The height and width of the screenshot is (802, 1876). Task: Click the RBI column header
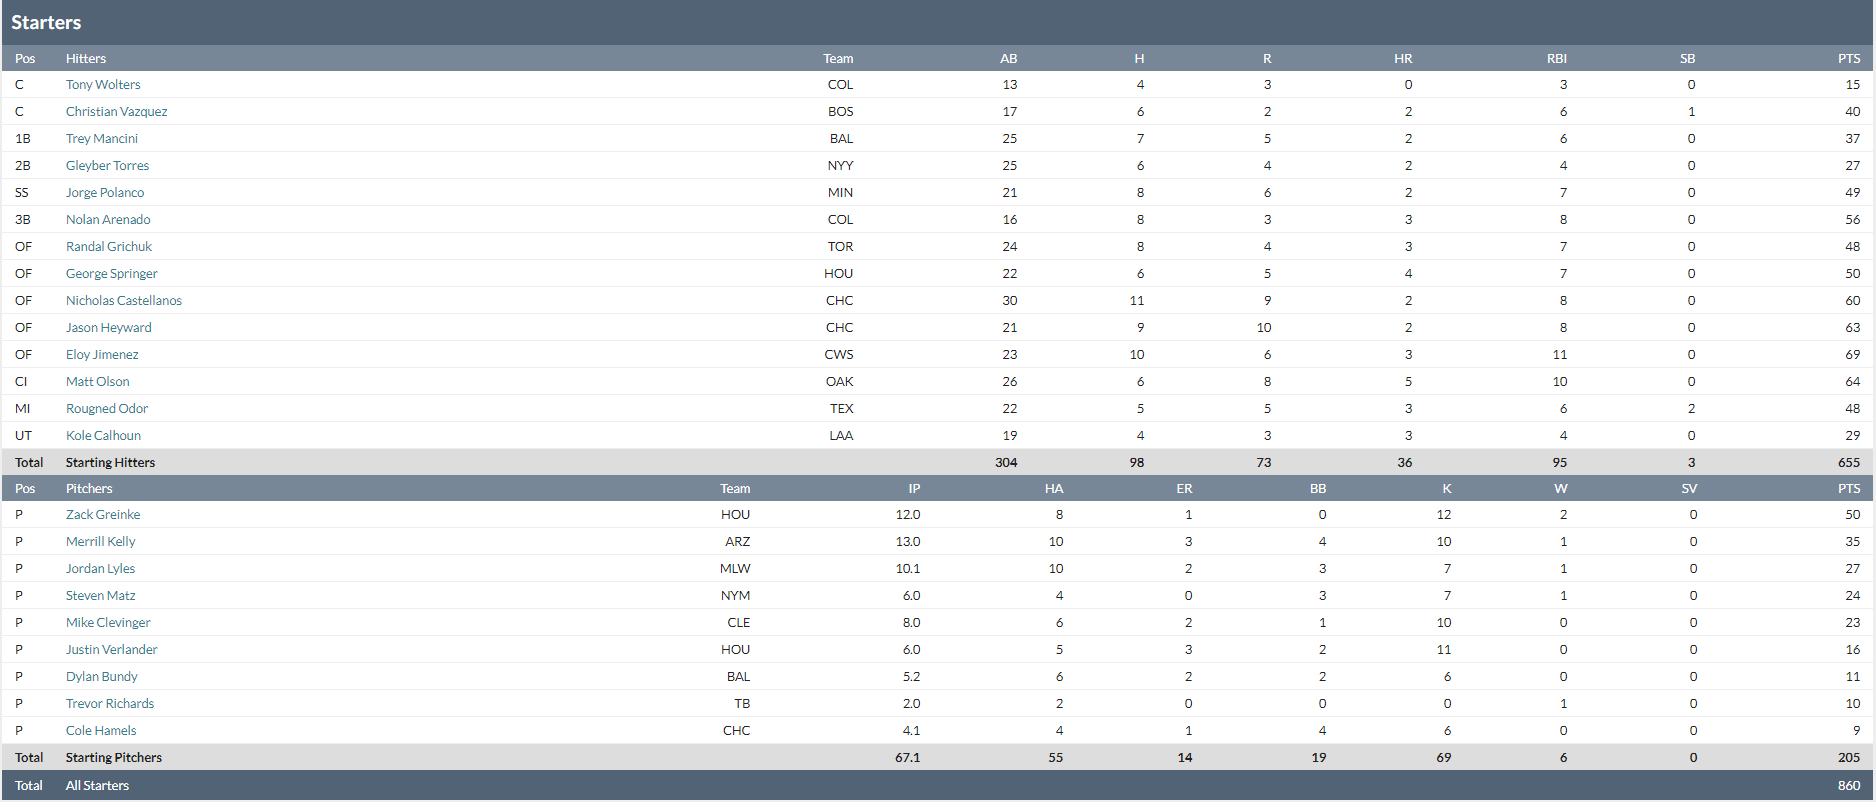(x=1557, y=59)
